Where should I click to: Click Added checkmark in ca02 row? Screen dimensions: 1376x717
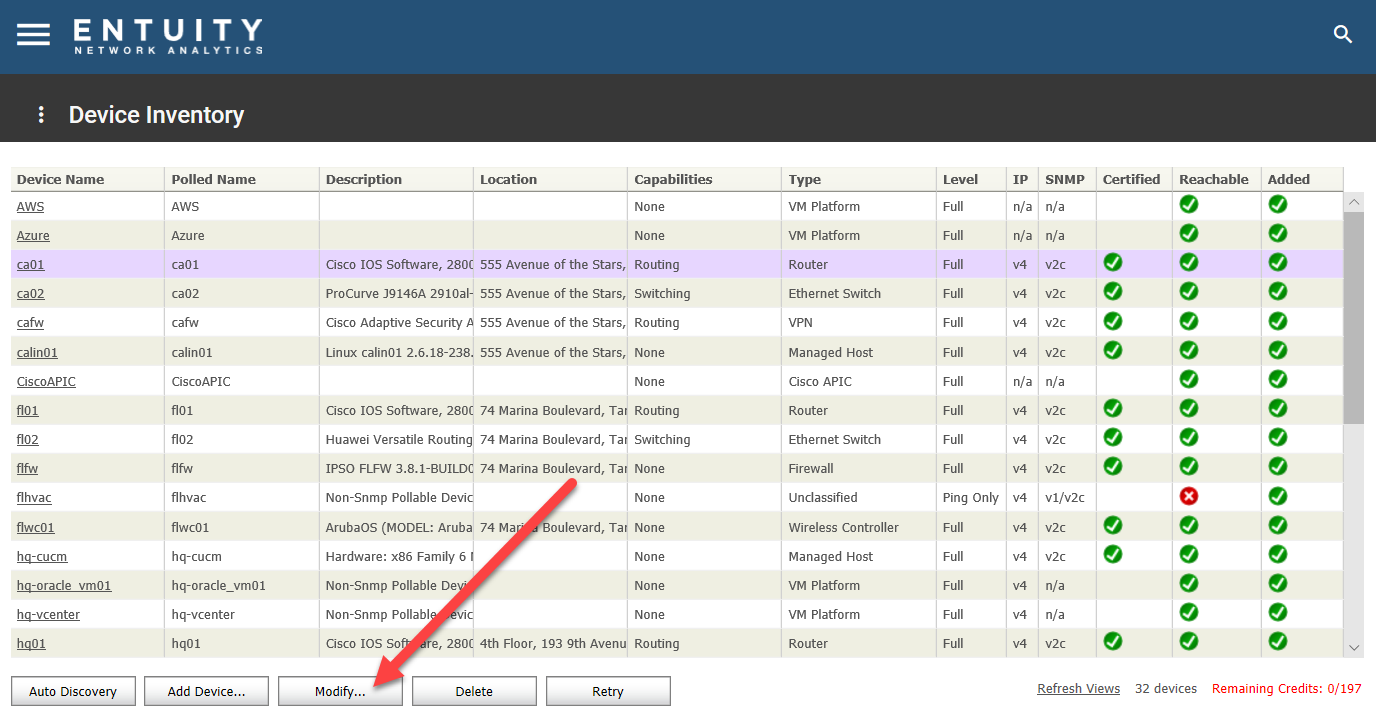tap(1278, 292)
